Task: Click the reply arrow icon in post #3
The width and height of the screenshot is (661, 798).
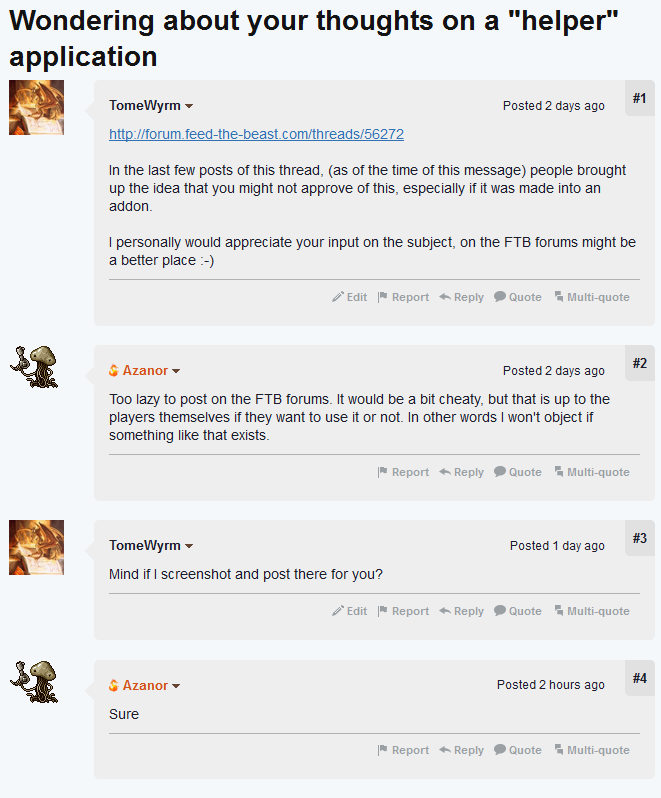Action: [x=444, y=611]
